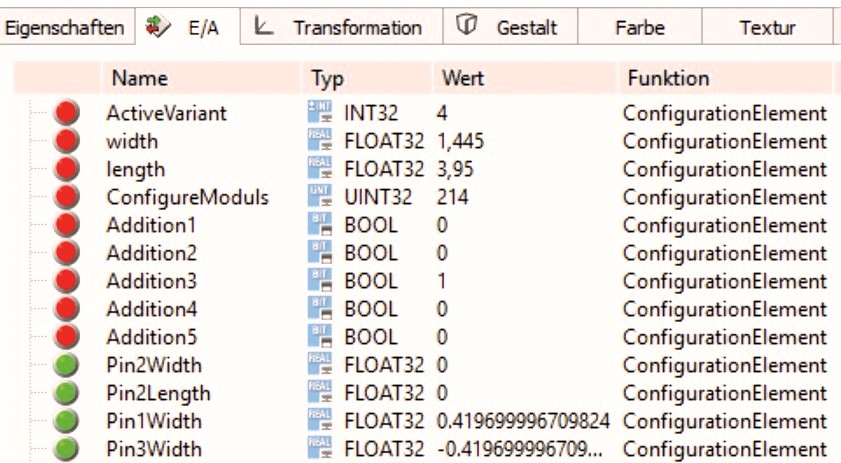Go to the Eigenschaften tab
Image resolution: width=841 pixels, height=463 pixels.
[x=65, y=27]
